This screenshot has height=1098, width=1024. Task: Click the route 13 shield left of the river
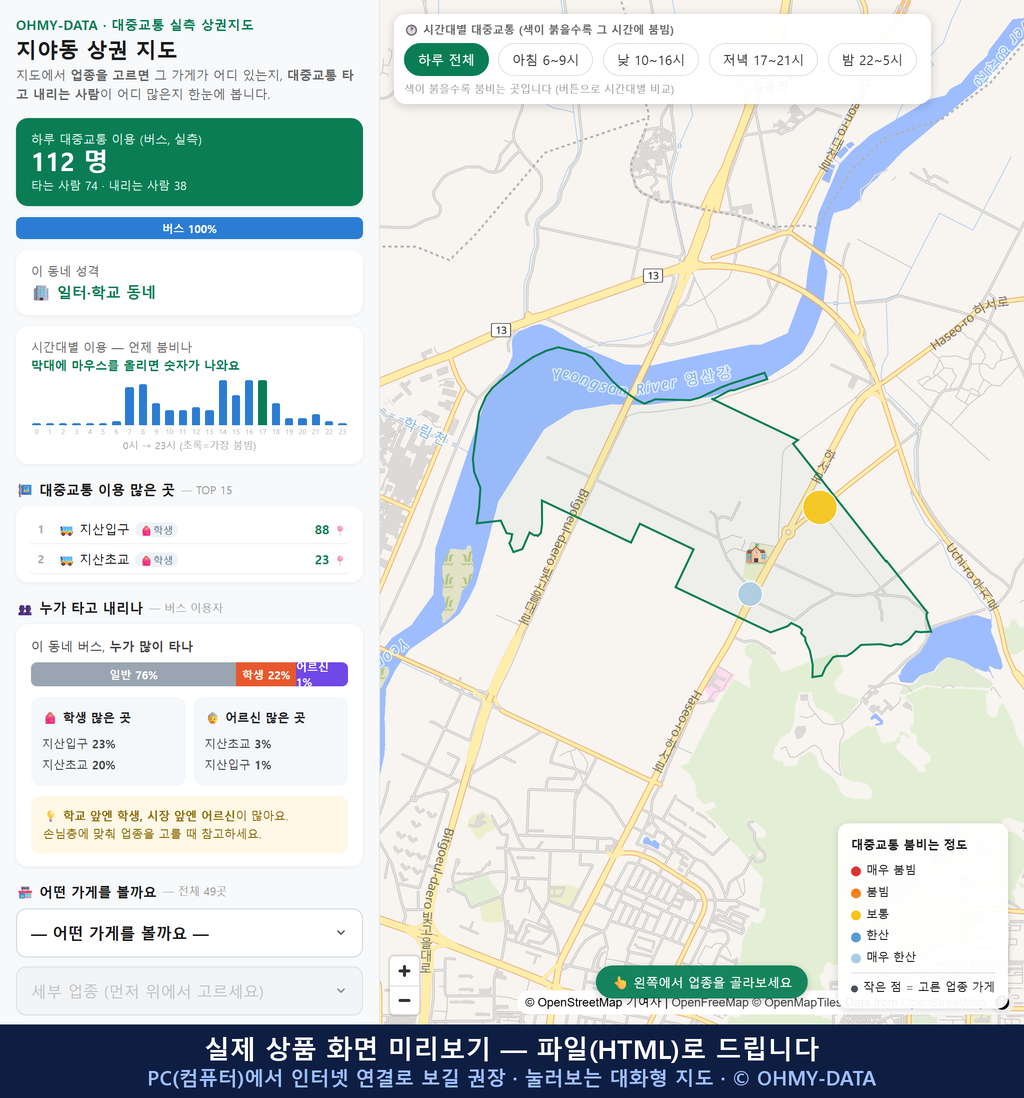coord(500,330)
